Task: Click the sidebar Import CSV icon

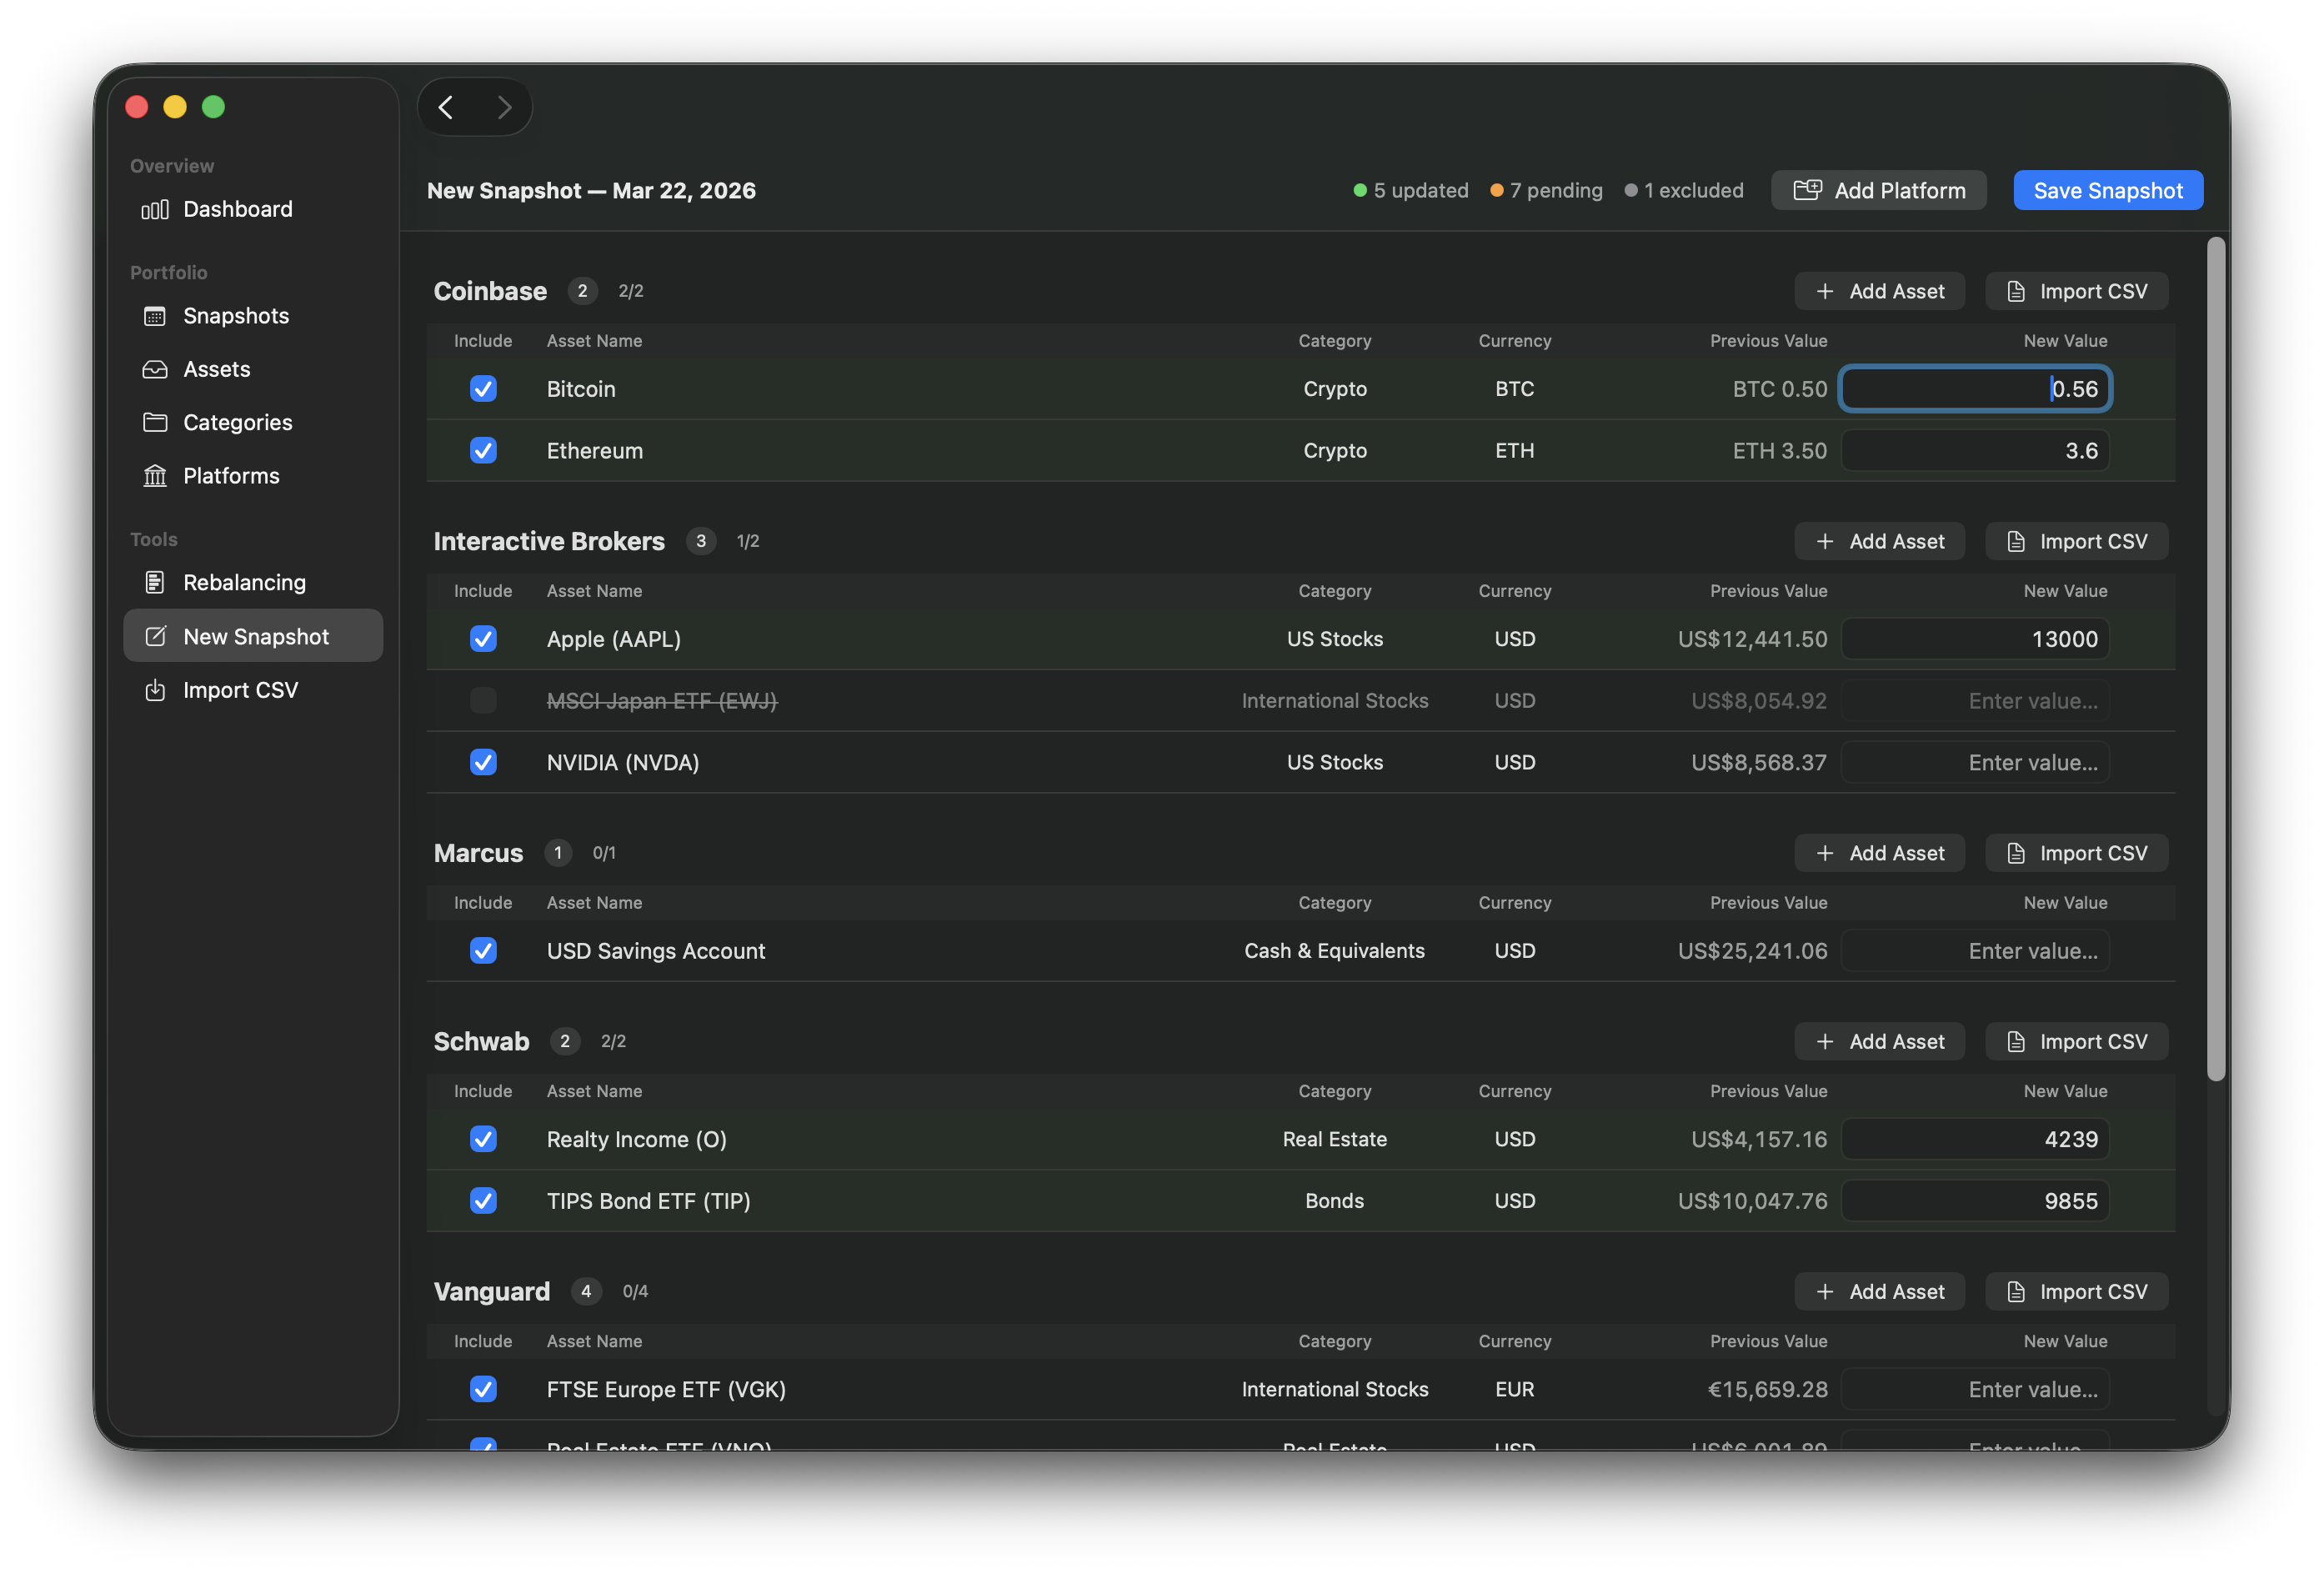Action: point(155,690)
